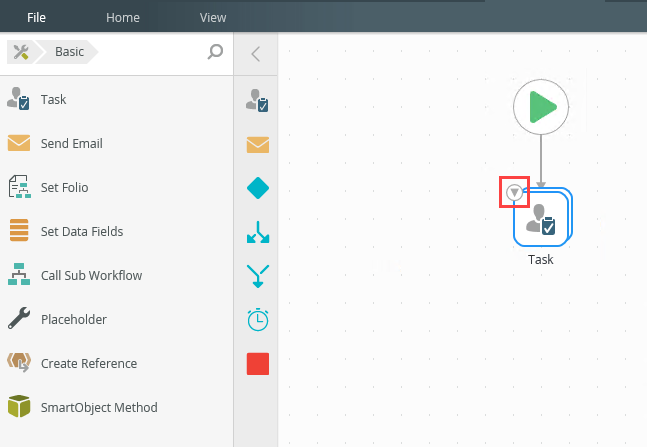Select the Task step node on canvas
The height and width of the screenshot is (447, 647).
pyautogui.click(x=542, y=217)
